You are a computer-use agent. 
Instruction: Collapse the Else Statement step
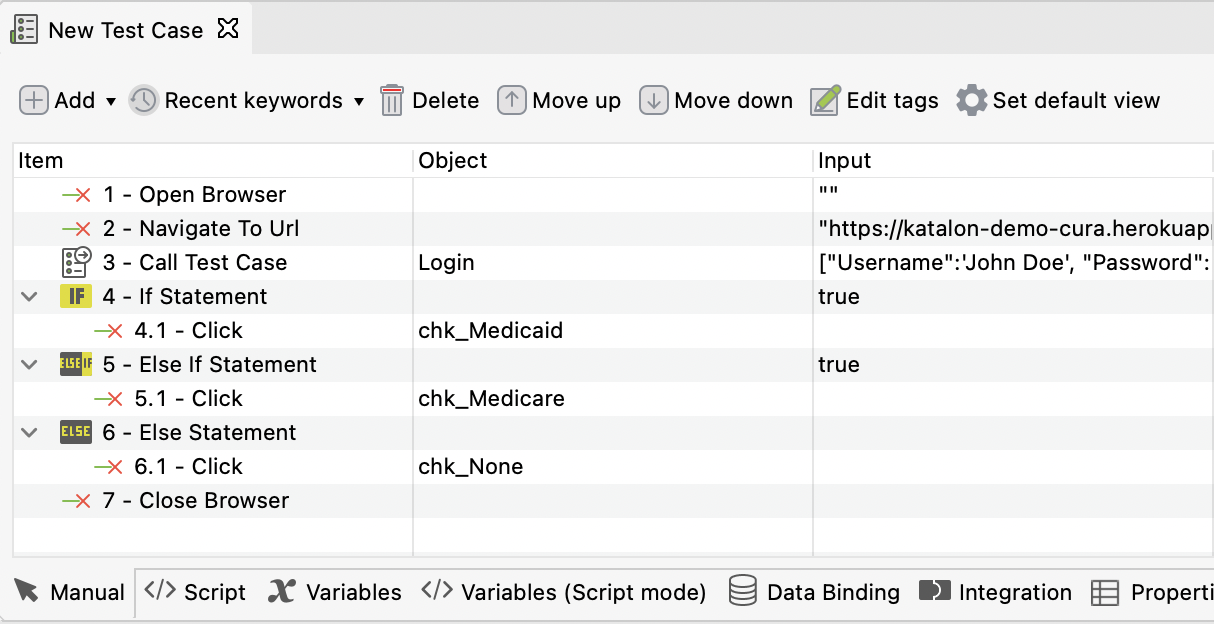coord(30,433)
